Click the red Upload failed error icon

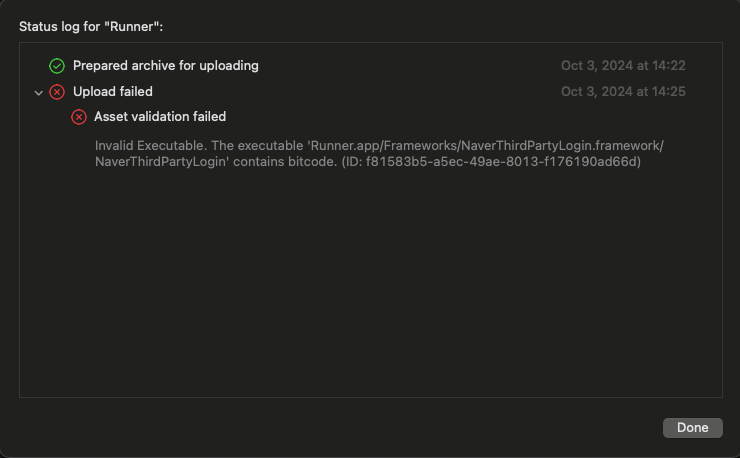(57, 92)
